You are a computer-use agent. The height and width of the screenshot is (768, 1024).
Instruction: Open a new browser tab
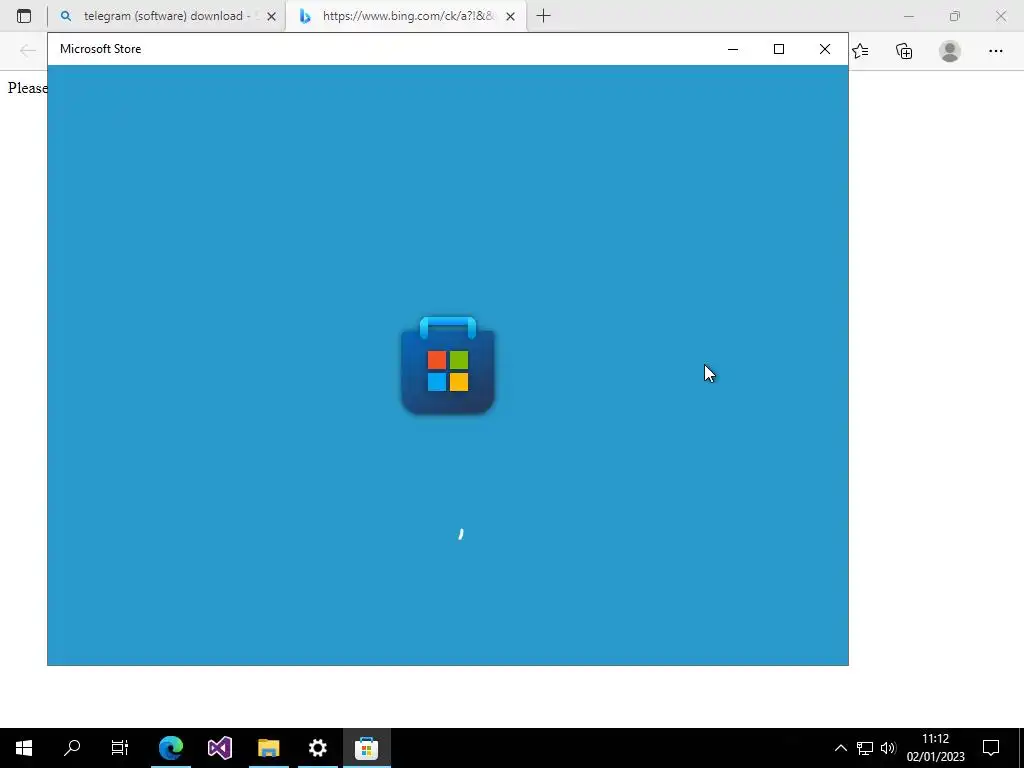pos(543,16)
